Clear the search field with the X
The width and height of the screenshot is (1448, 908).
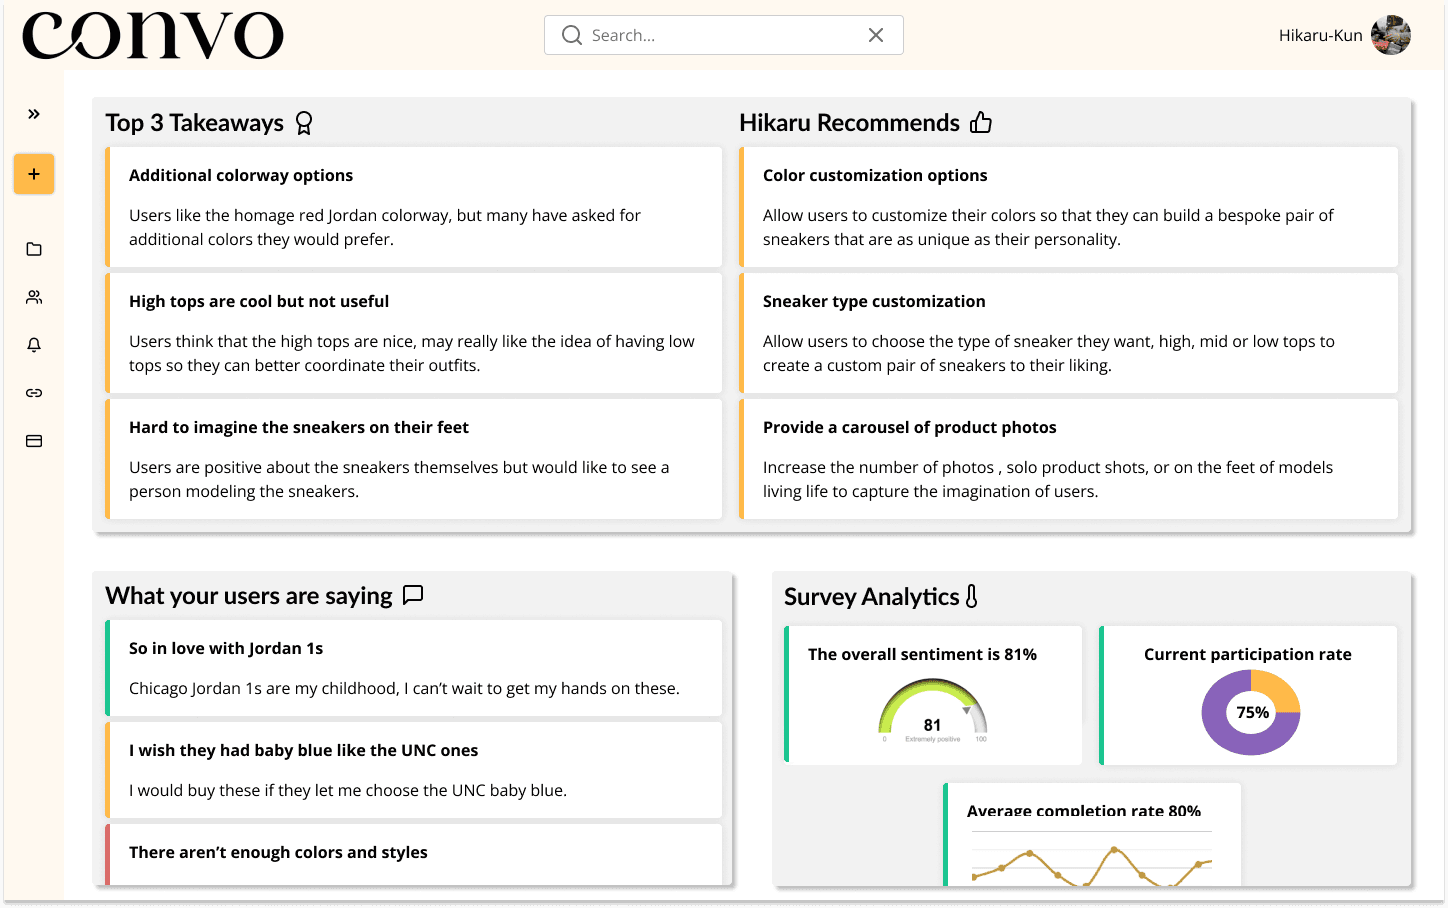coord(876,34)
